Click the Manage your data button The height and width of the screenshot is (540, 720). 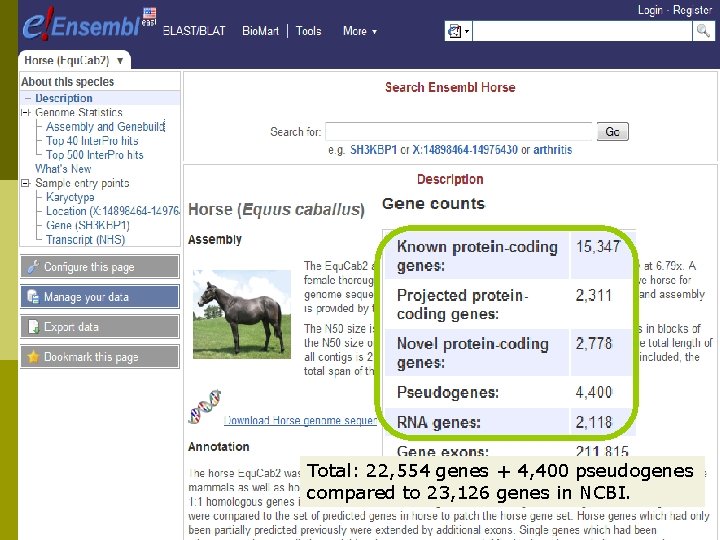(x=100, y=297)
